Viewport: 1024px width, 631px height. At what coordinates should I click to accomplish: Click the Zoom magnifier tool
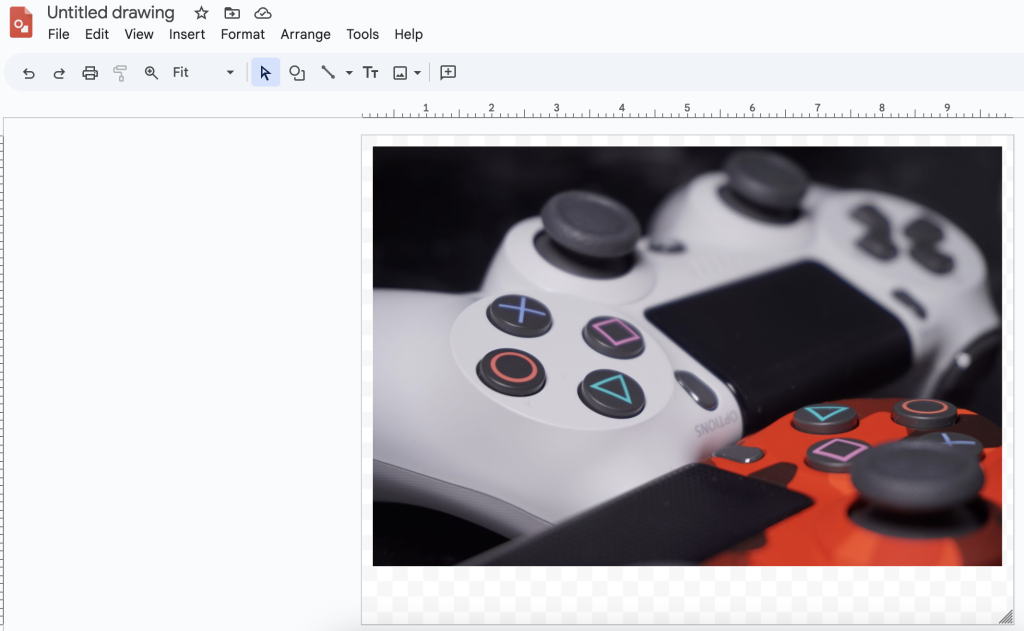click(151, 73)
